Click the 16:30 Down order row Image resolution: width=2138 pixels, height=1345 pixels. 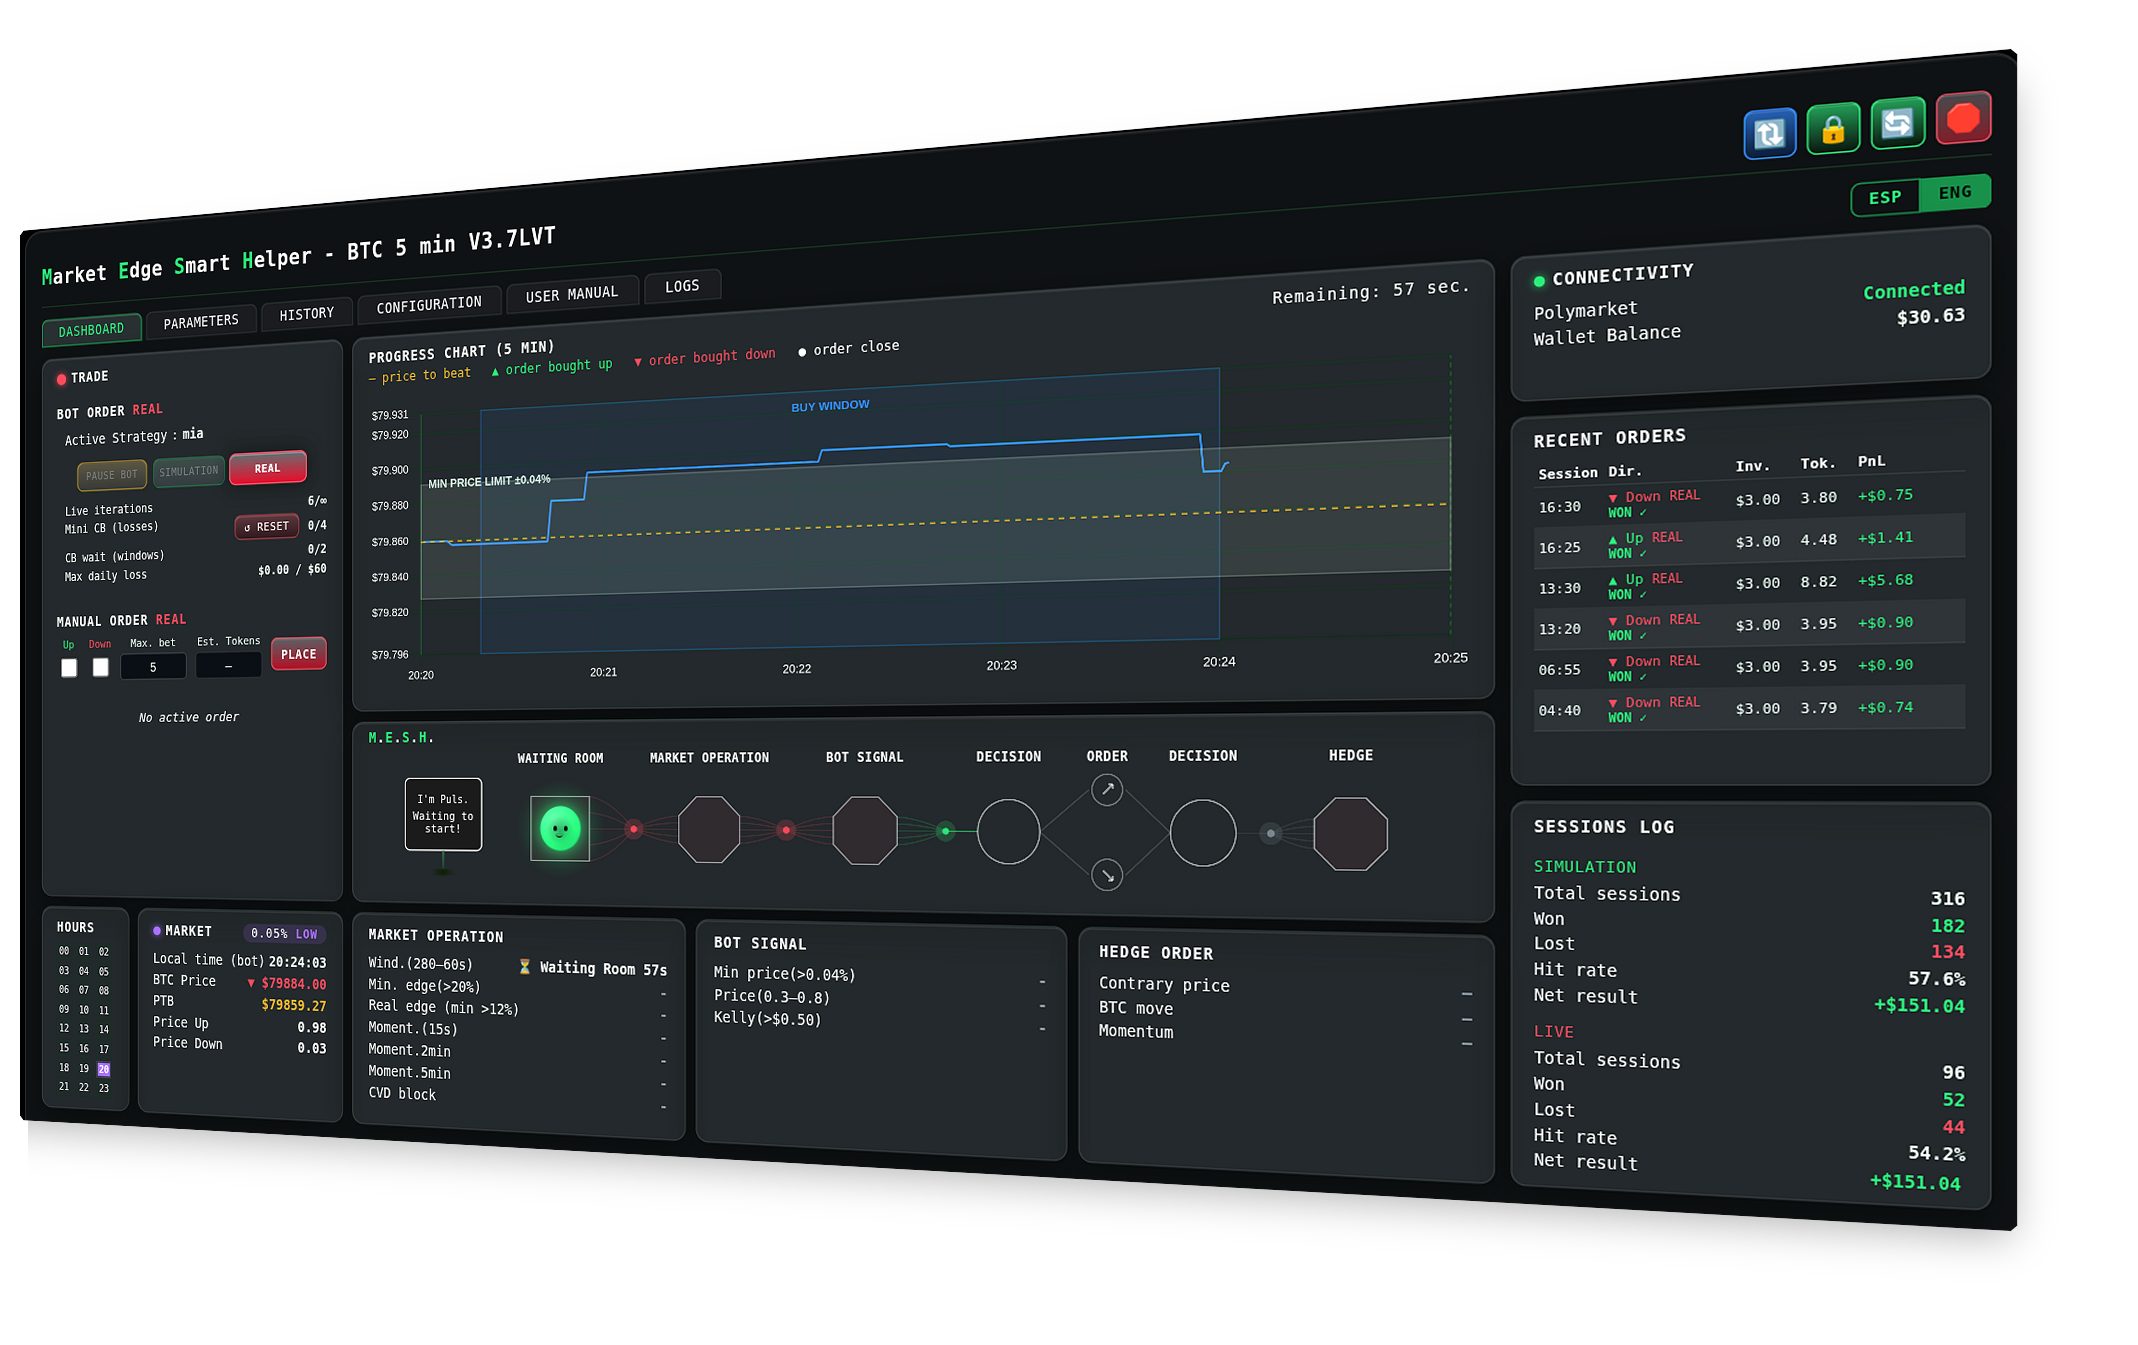tap(1750, 501)
